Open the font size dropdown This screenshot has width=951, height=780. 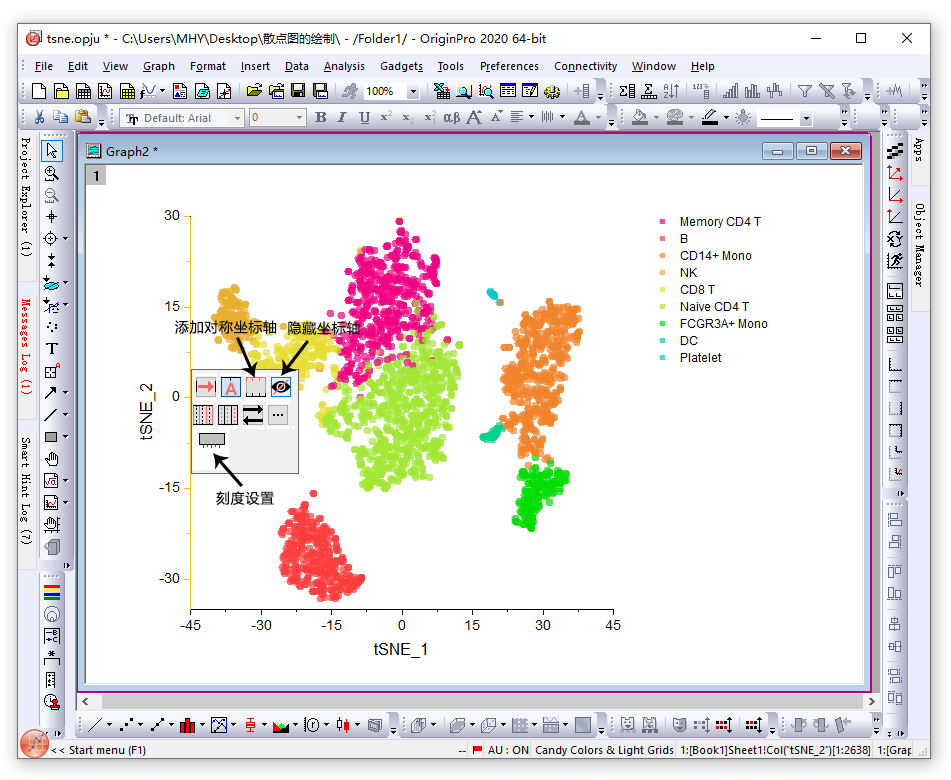pyautogui.click(x=299, y=118)
